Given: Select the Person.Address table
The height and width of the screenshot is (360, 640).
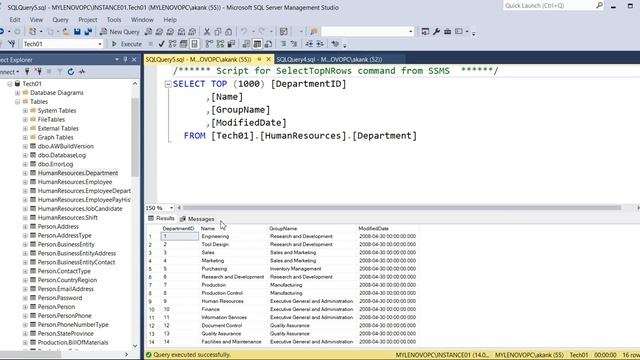Looking at the screenshot, I should pyautogui.click(x=58, y=227).
